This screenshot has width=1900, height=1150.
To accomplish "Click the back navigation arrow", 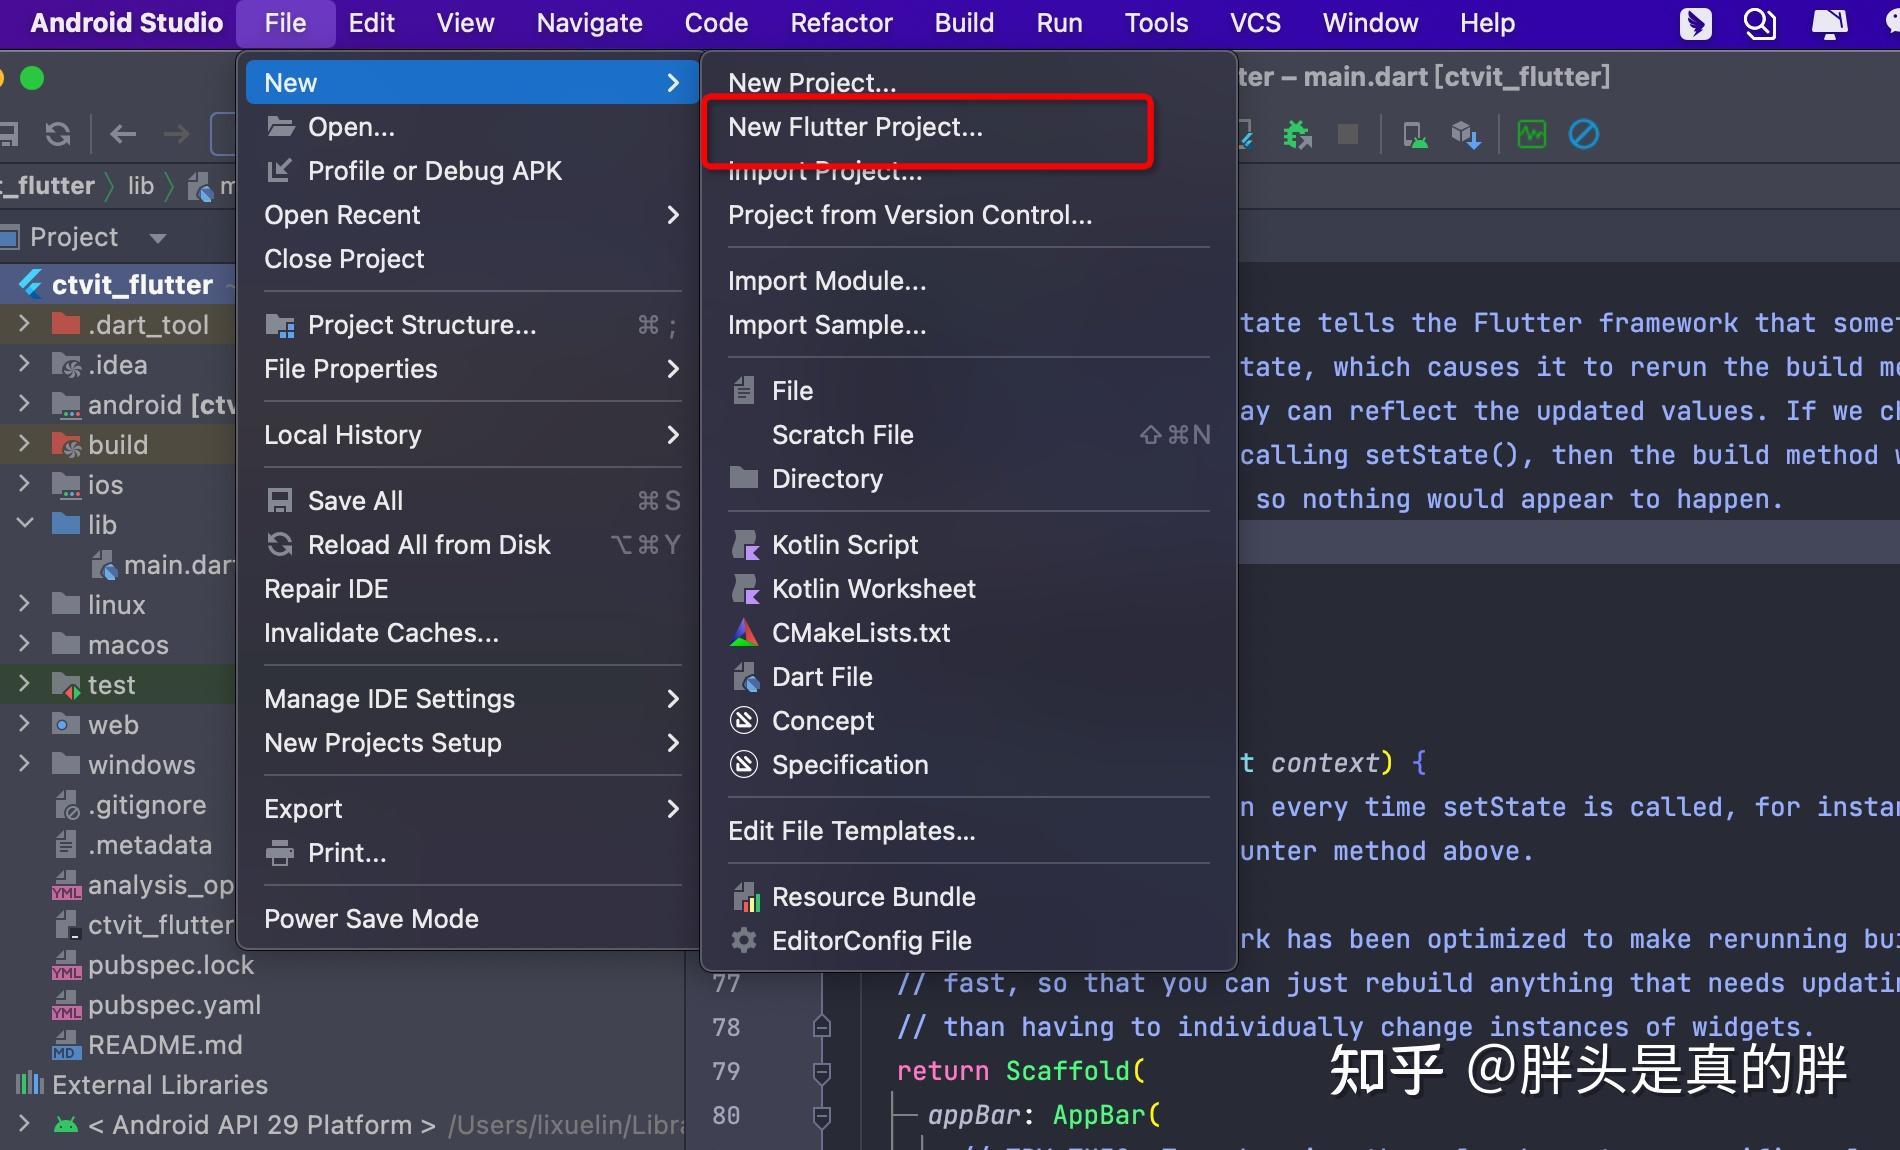I will tap(122, 133).
